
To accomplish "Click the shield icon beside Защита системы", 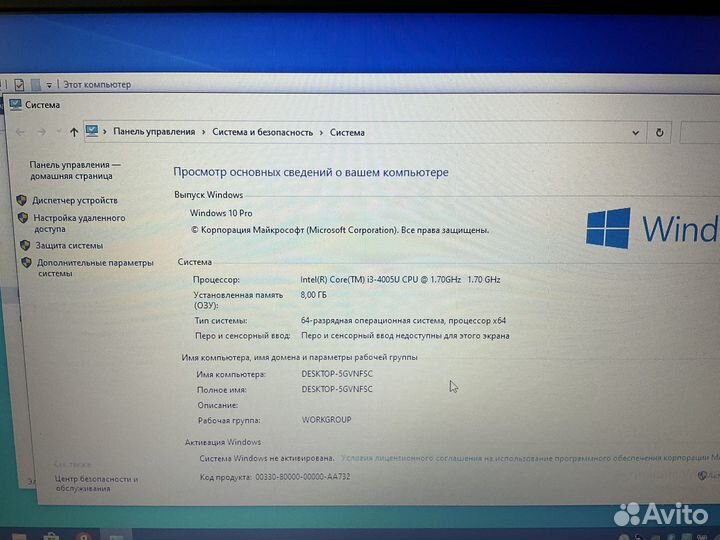I will click(25, 245).
